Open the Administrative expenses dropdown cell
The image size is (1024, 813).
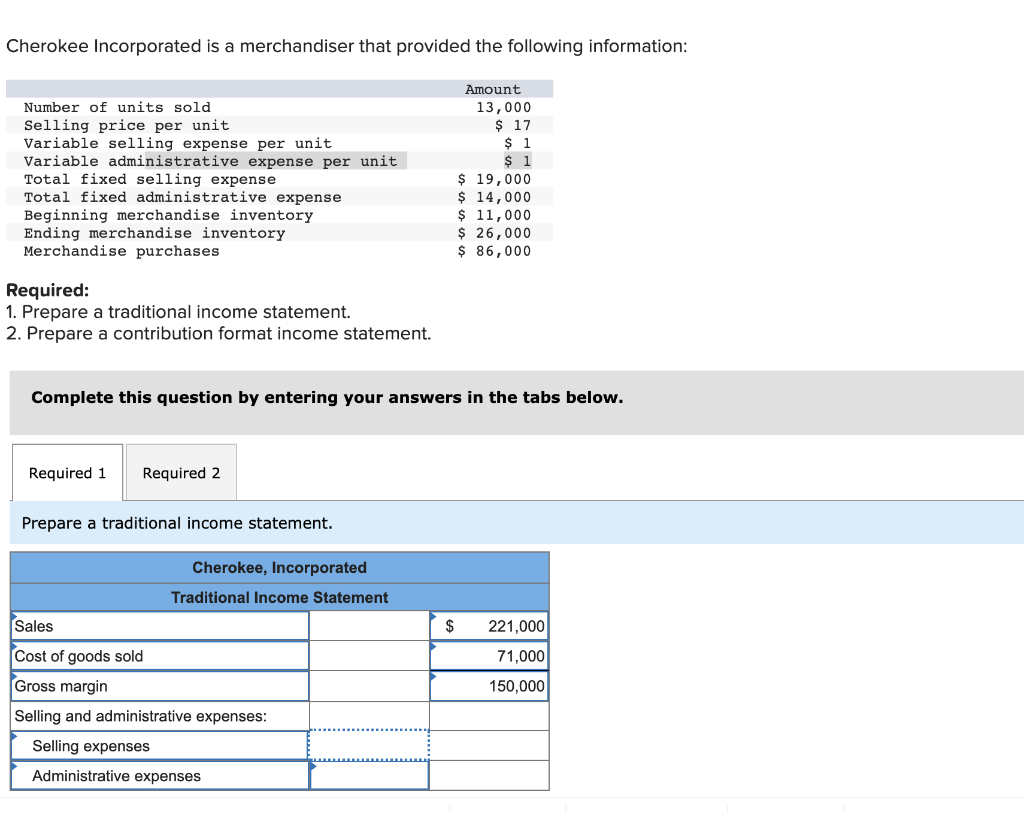click(x=160, y=776)
